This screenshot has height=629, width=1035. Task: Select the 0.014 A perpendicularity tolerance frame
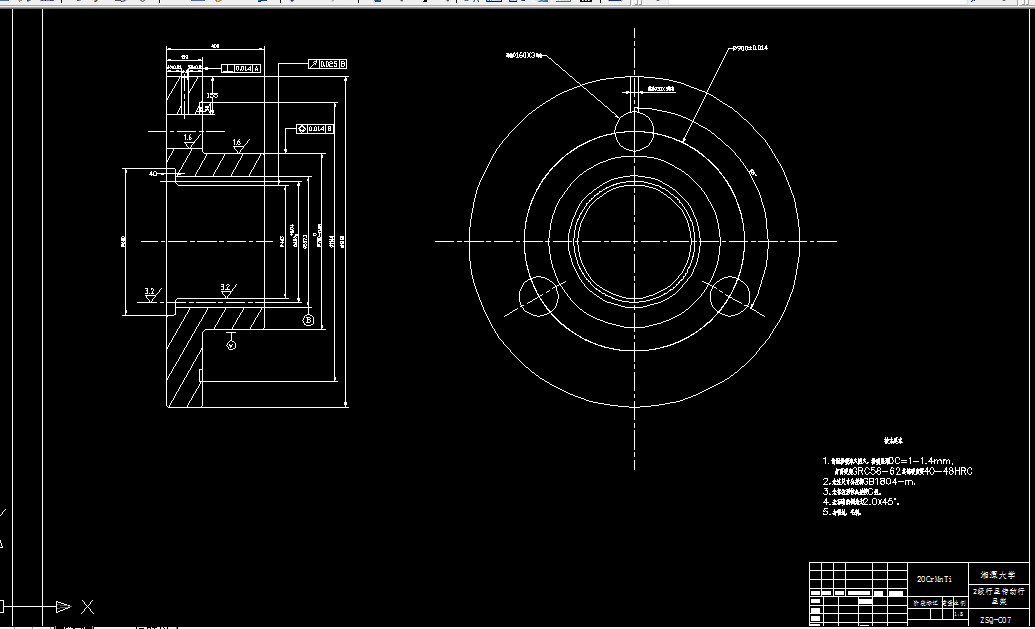(241, 69)
